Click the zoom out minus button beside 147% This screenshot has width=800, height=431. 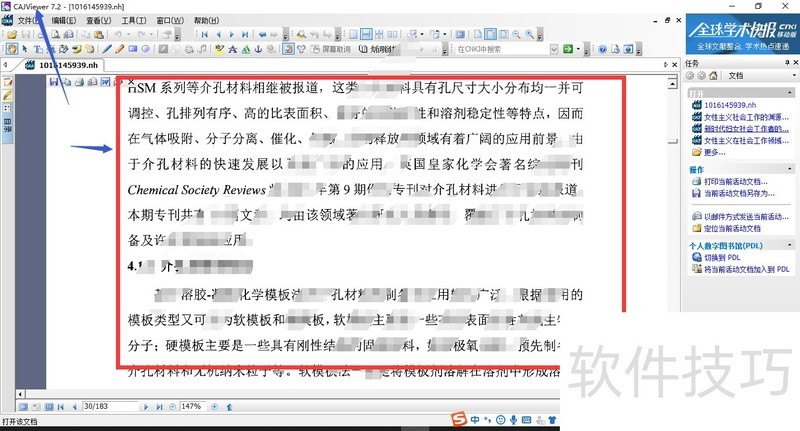click(x=172, y=407)
